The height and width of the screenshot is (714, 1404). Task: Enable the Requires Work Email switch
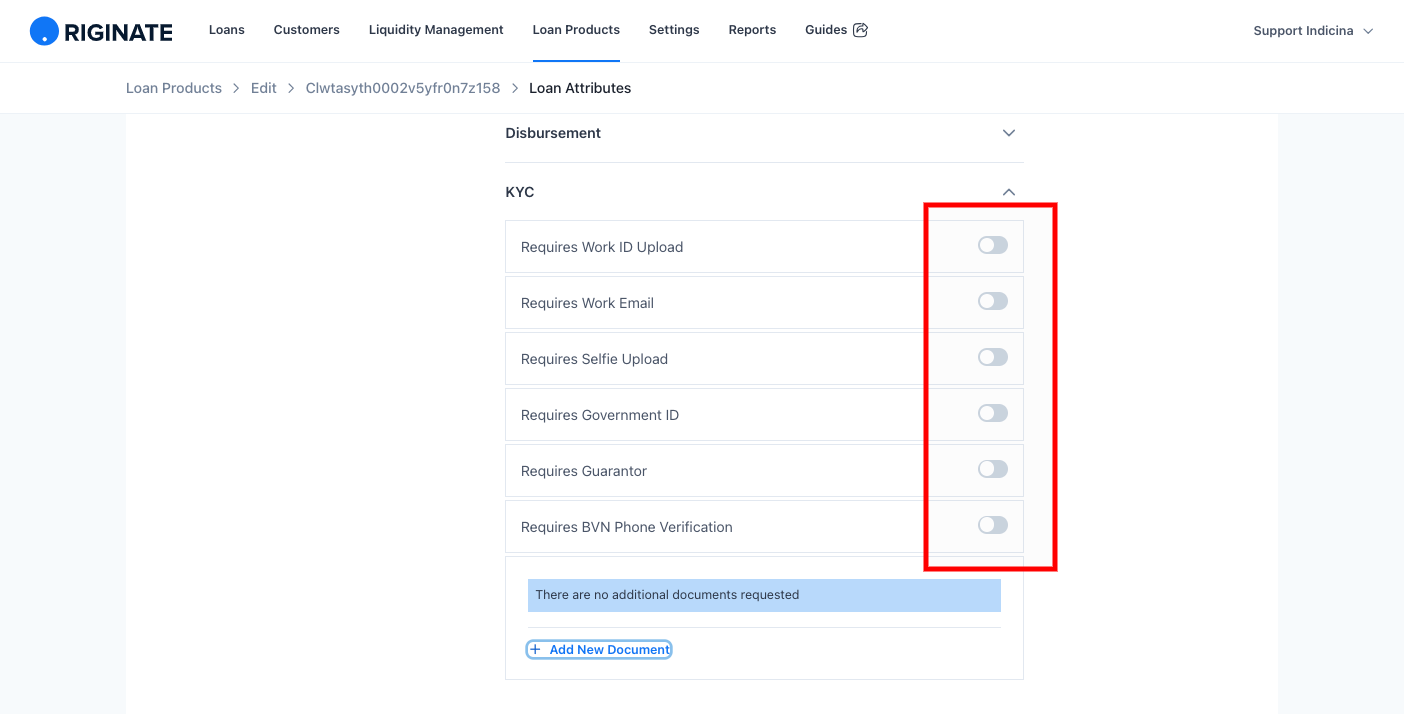click(993, 301)
